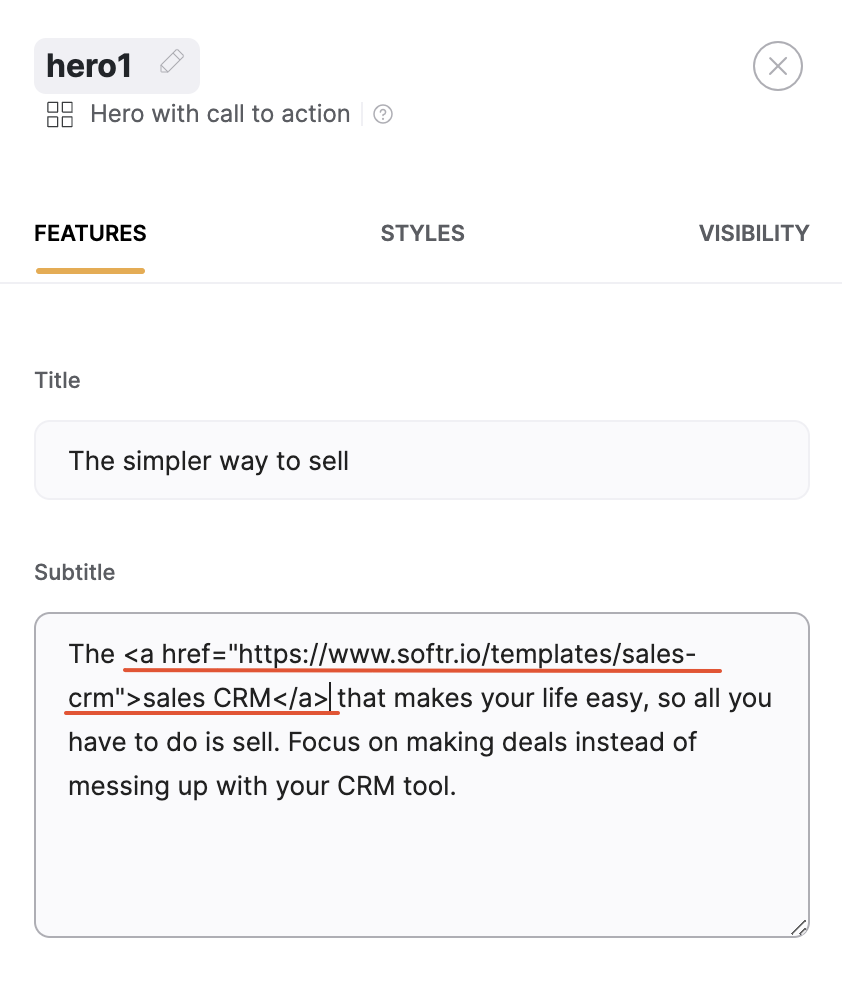
Task: Click the orange underline beneath FEATURES
Action: point(90,268)
